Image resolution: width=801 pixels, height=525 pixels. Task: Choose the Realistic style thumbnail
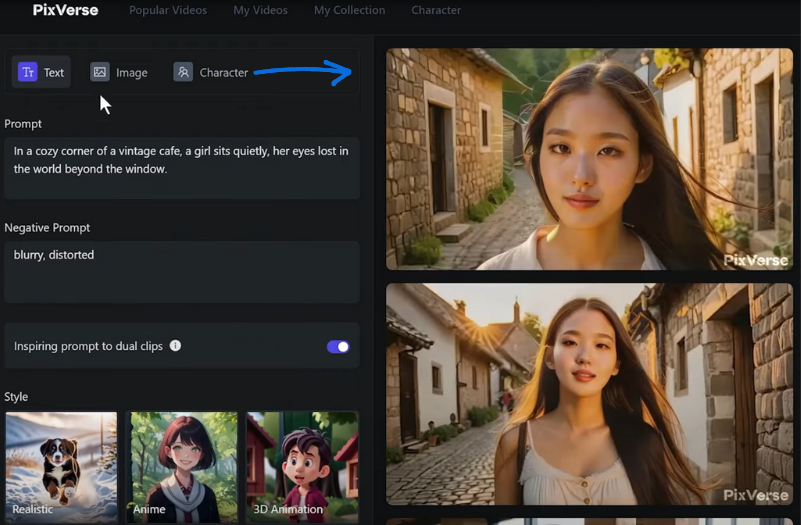click(61, 467)
